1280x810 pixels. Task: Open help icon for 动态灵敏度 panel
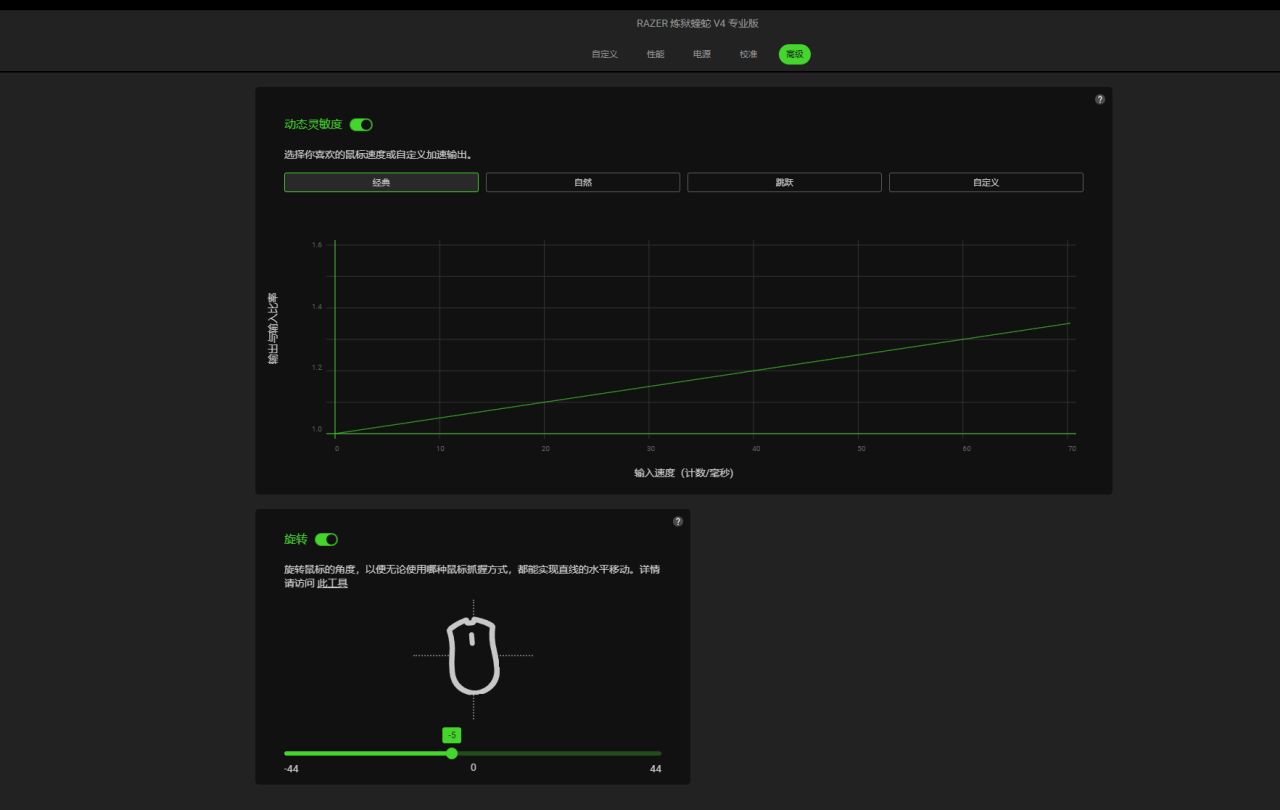pos(1100,99)
